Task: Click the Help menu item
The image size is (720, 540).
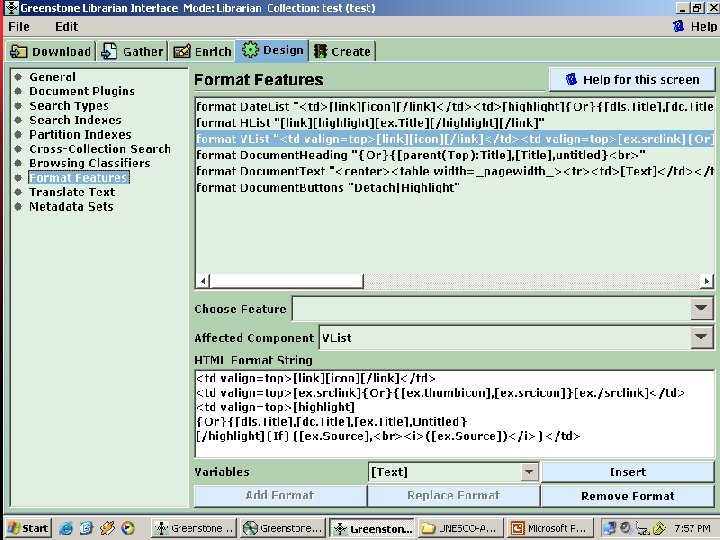Action: 703,27
